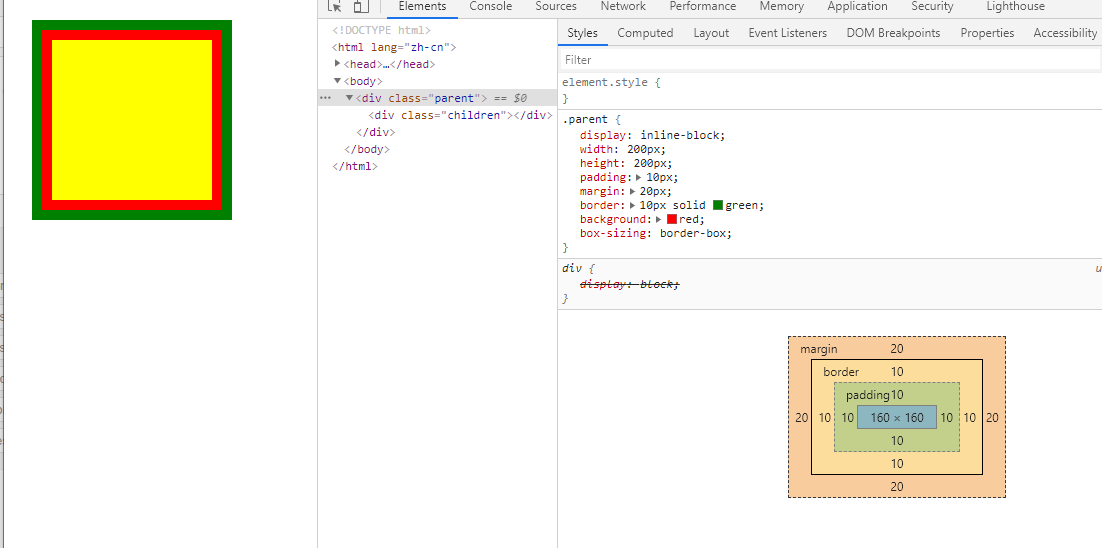The height and width of the screenshot is (548, 1102).
Task: Click the element.style rule block
Action: 829,90
